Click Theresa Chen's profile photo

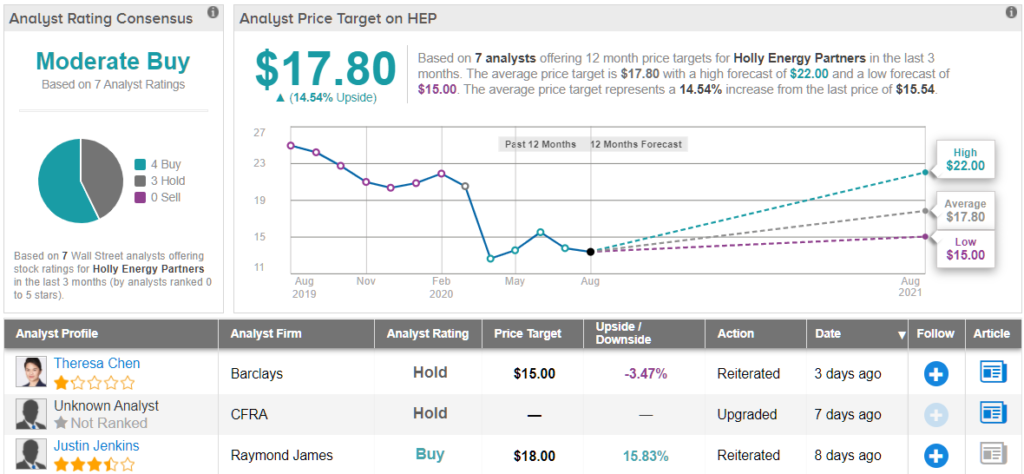click(31, 372)
